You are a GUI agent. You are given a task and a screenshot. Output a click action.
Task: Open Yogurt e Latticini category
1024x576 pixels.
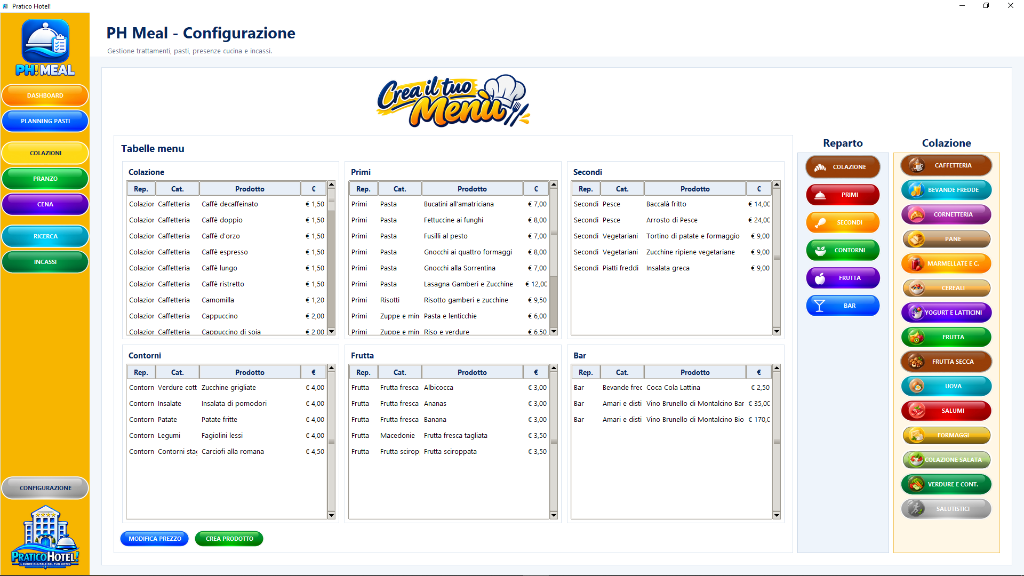click(x=946, y=312)
